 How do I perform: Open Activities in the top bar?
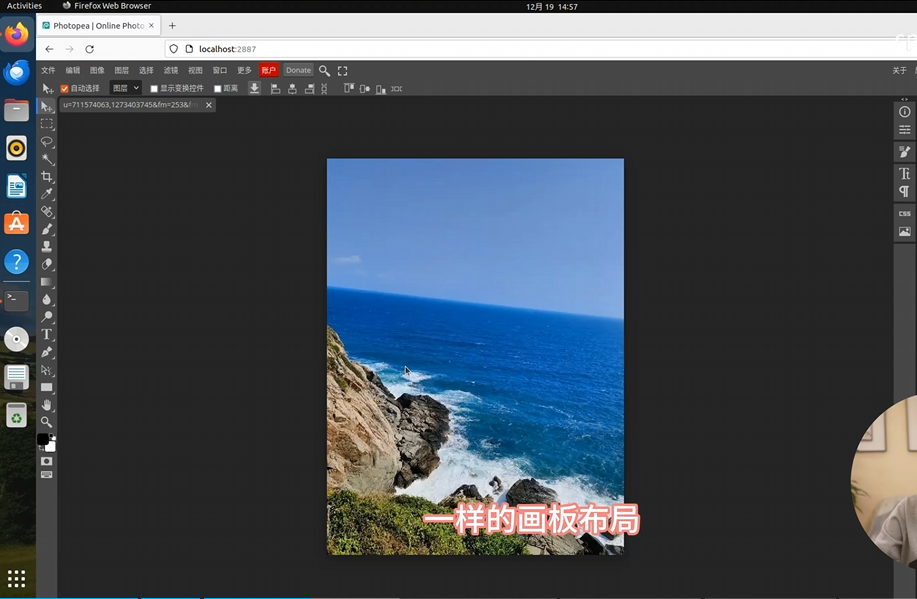tap(24, 6)
